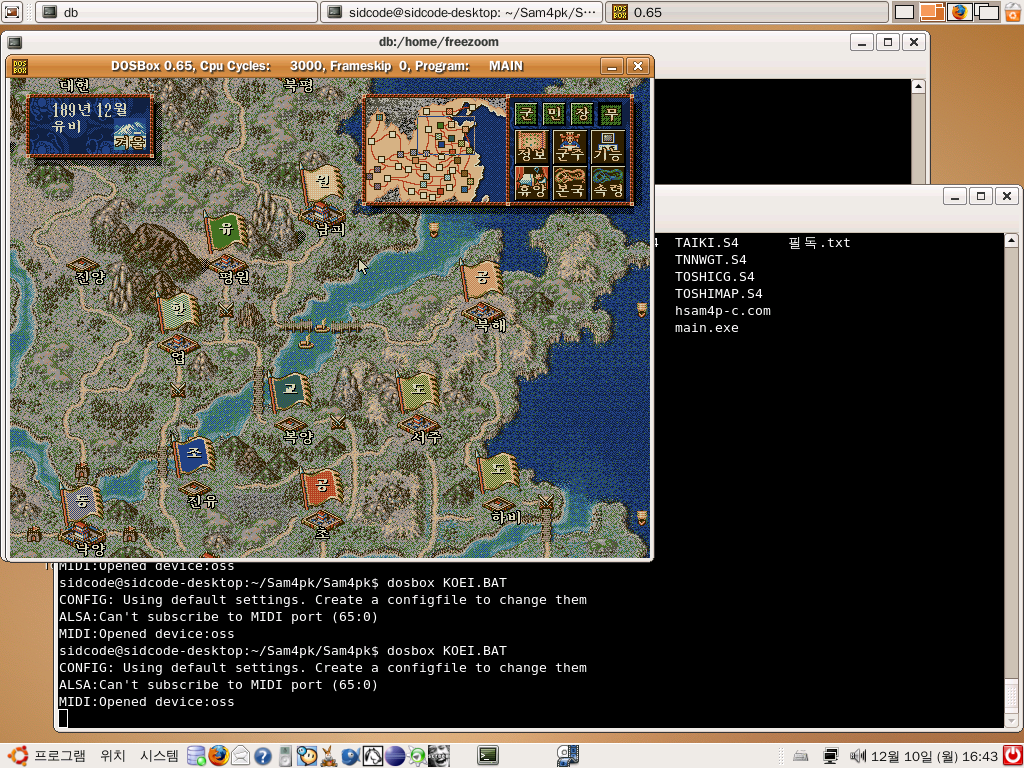Screen dimensions: 1024x768
Task: Maximize the db:/home/freezoom window
Action: click(888, 42)
